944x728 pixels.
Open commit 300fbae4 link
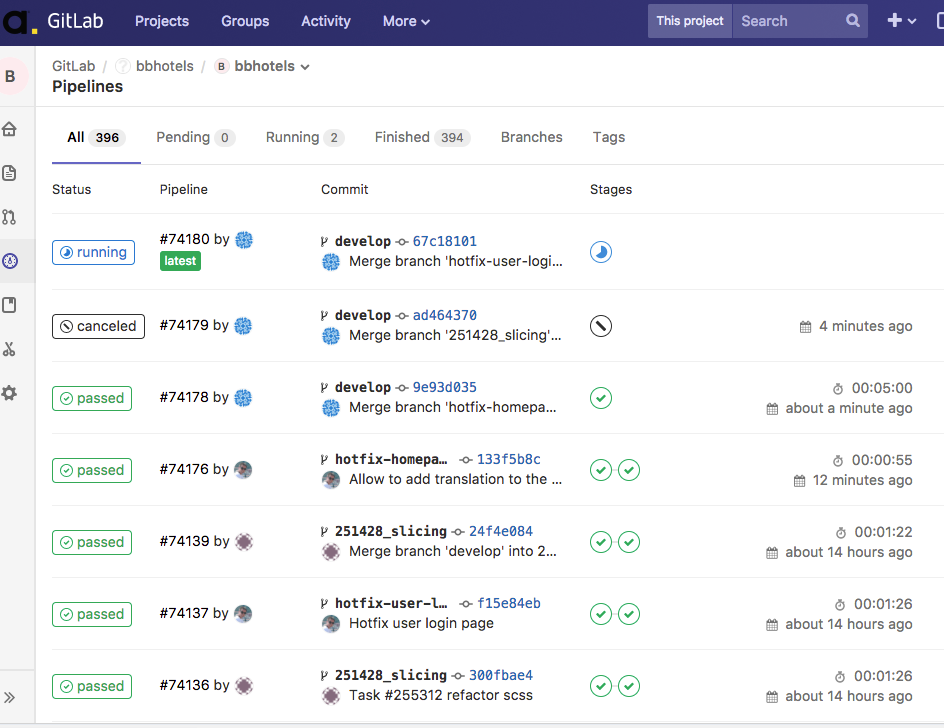coord(501,675)
